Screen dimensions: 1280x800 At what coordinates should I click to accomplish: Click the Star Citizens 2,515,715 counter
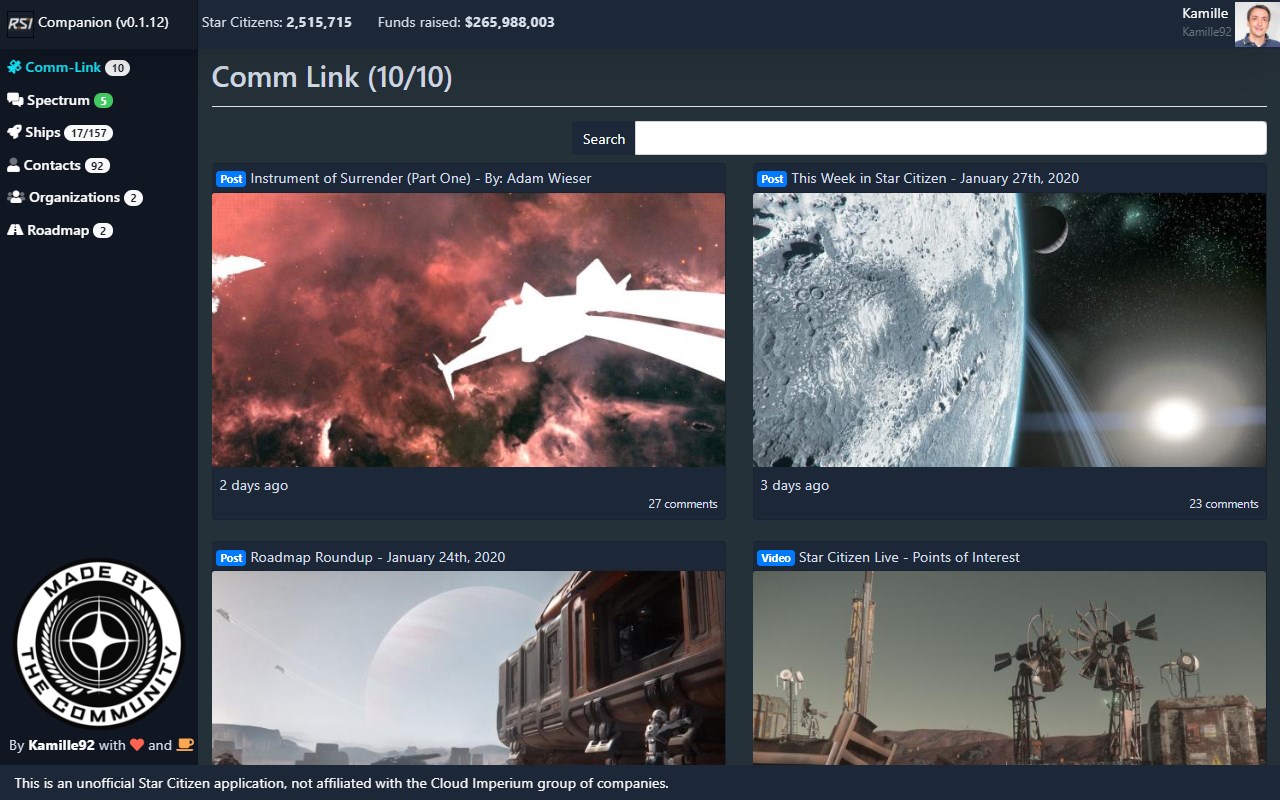277,22
